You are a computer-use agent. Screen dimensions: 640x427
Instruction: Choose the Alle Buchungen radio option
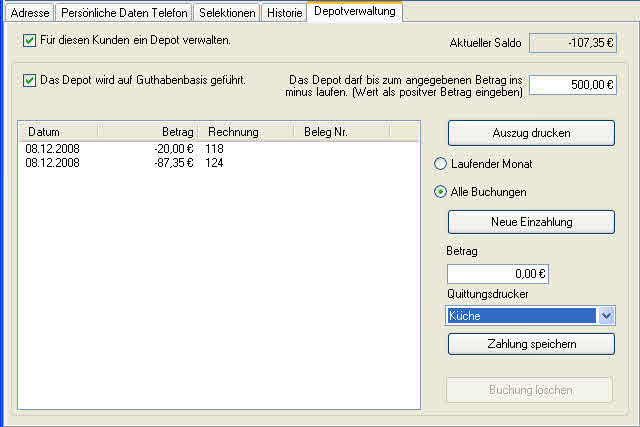click(440, 191)
